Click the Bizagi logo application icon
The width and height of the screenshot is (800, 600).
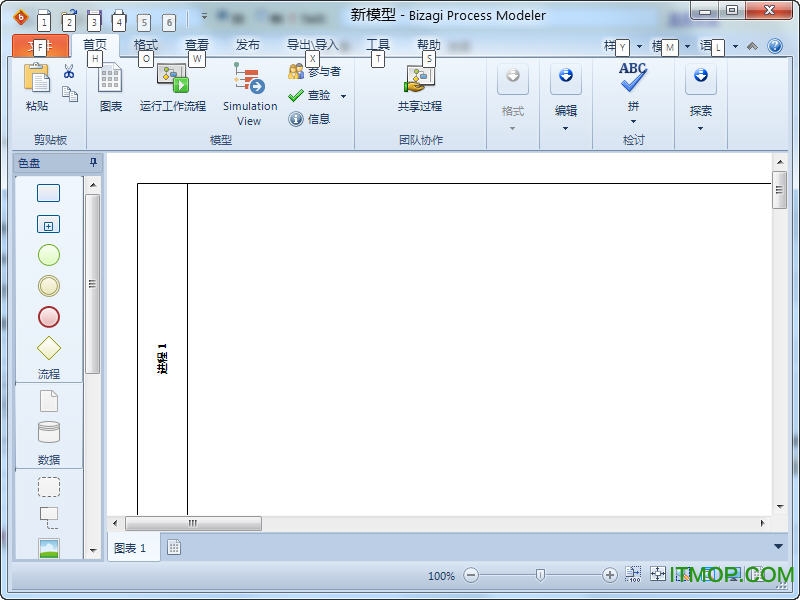[20, 18]
